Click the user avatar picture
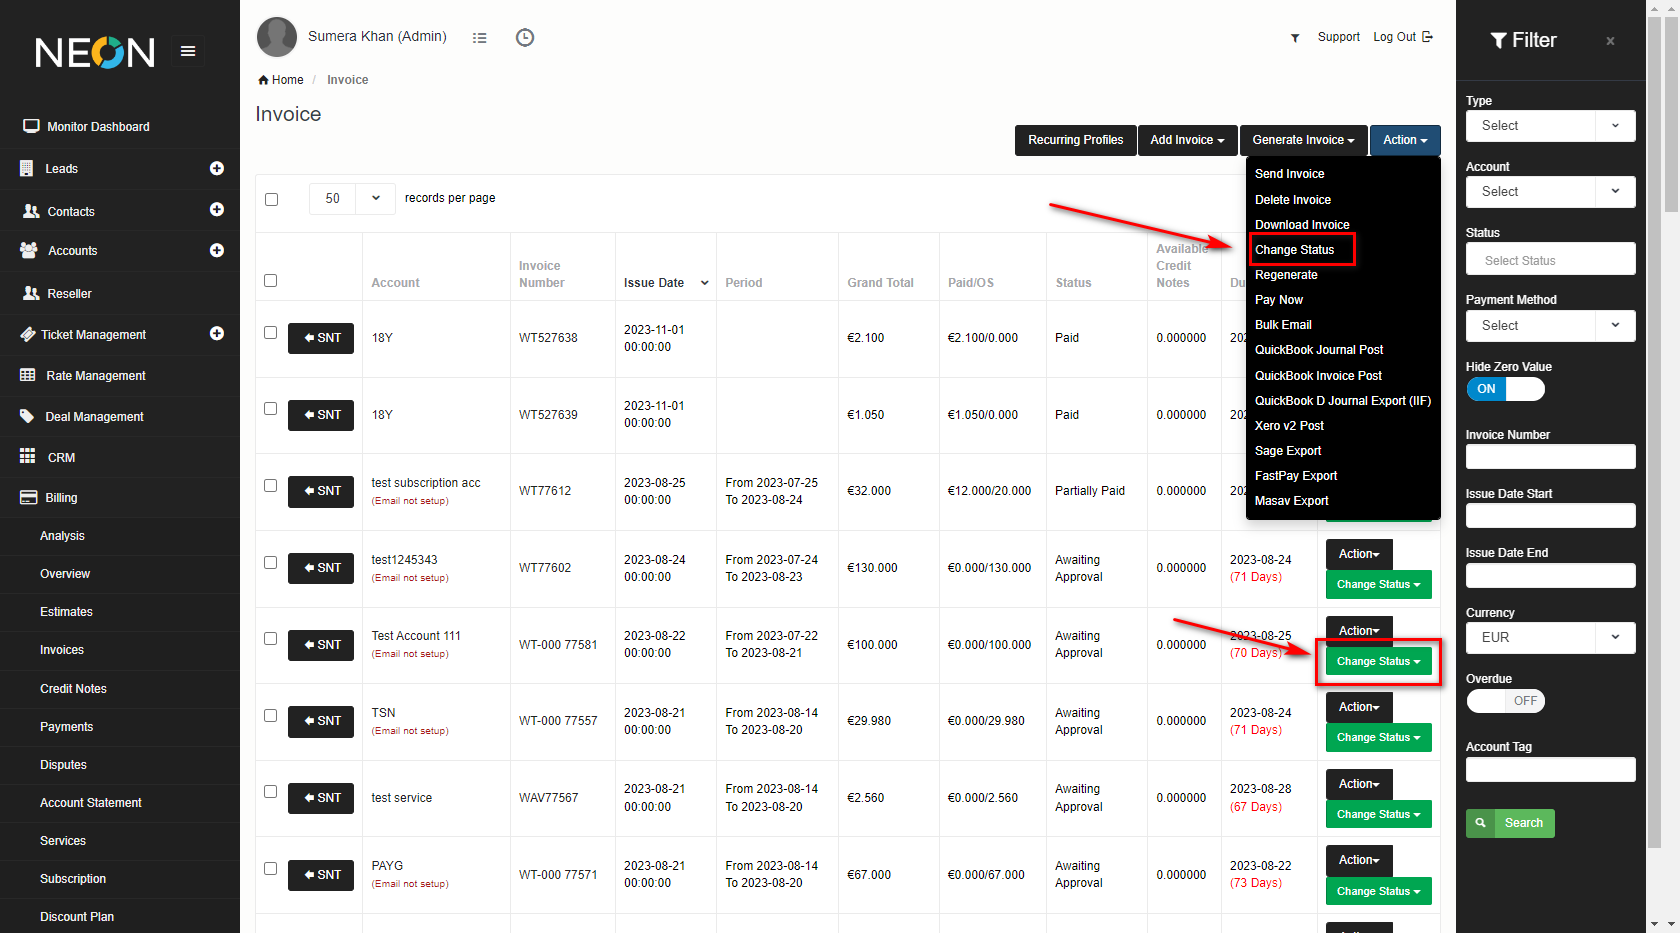This screenshot has height=933, width=1680. point(277,37)
